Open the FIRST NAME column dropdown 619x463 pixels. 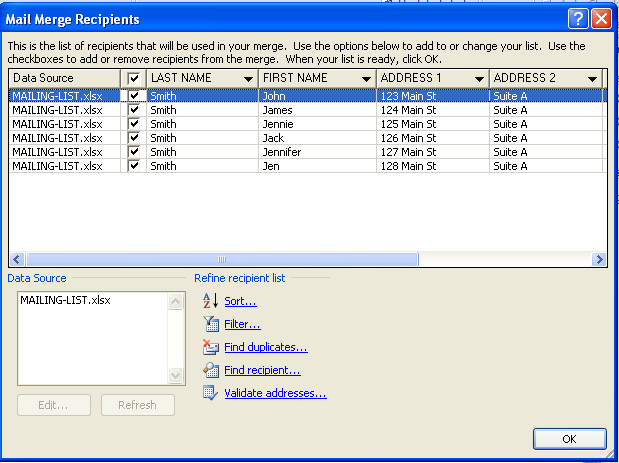click(x=365, y=79)
